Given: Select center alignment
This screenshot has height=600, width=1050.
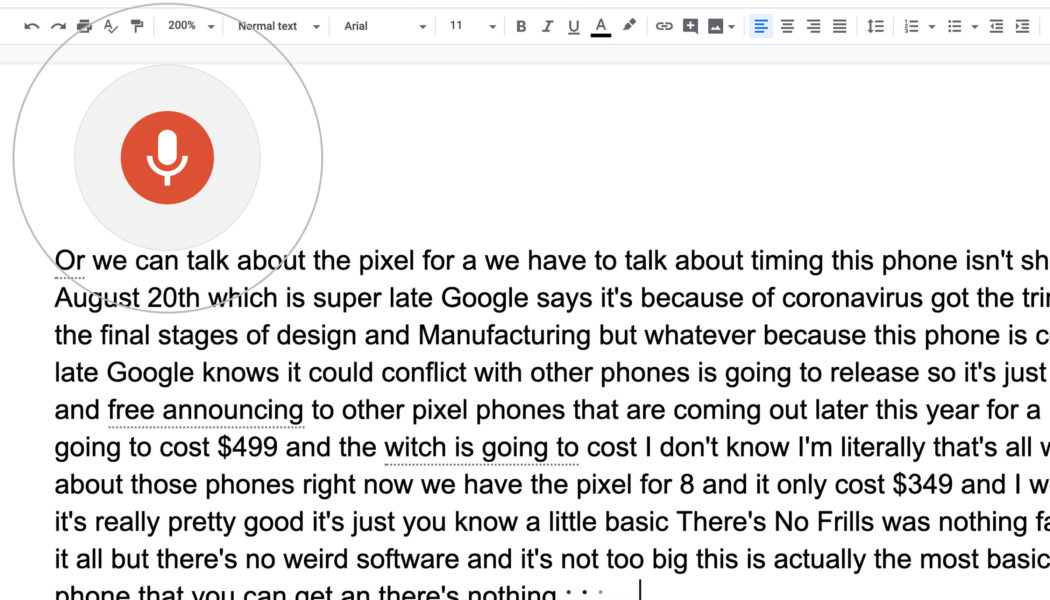Looking at the screenshot, I should pyautogui.click(x=787, y=26).
